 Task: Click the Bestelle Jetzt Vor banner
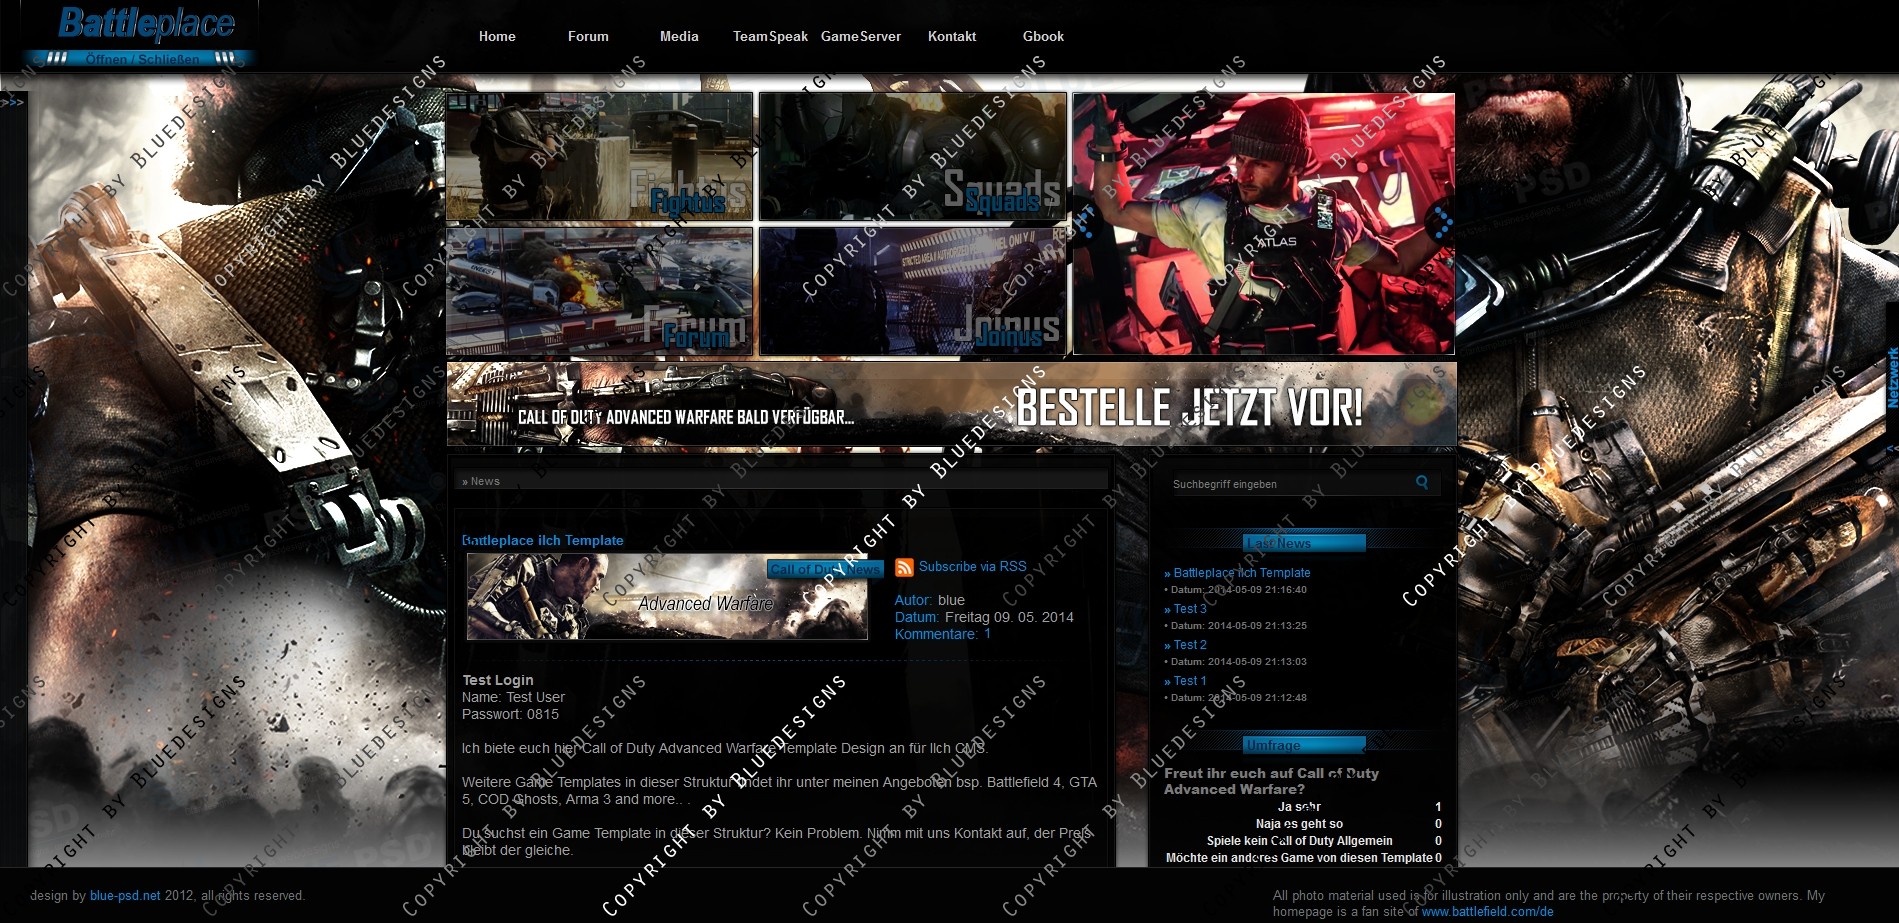point(951,404)
